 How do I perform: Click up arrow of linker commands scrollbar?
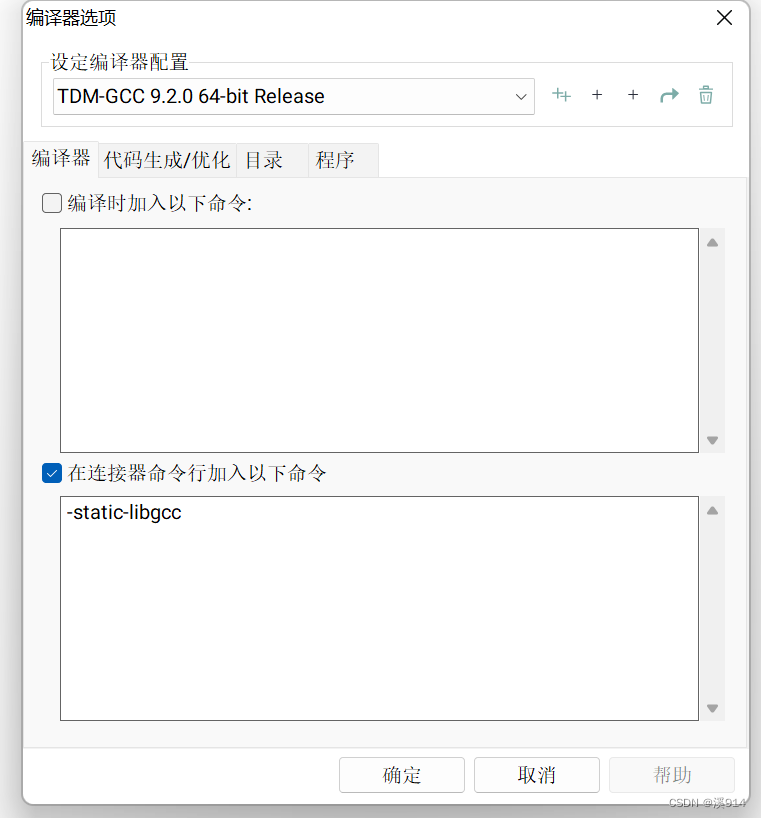click(712, 511)
